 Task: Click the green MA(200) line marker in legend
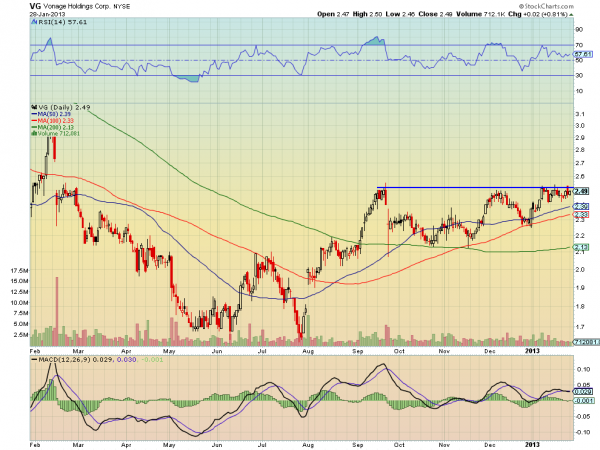point(34,127)
